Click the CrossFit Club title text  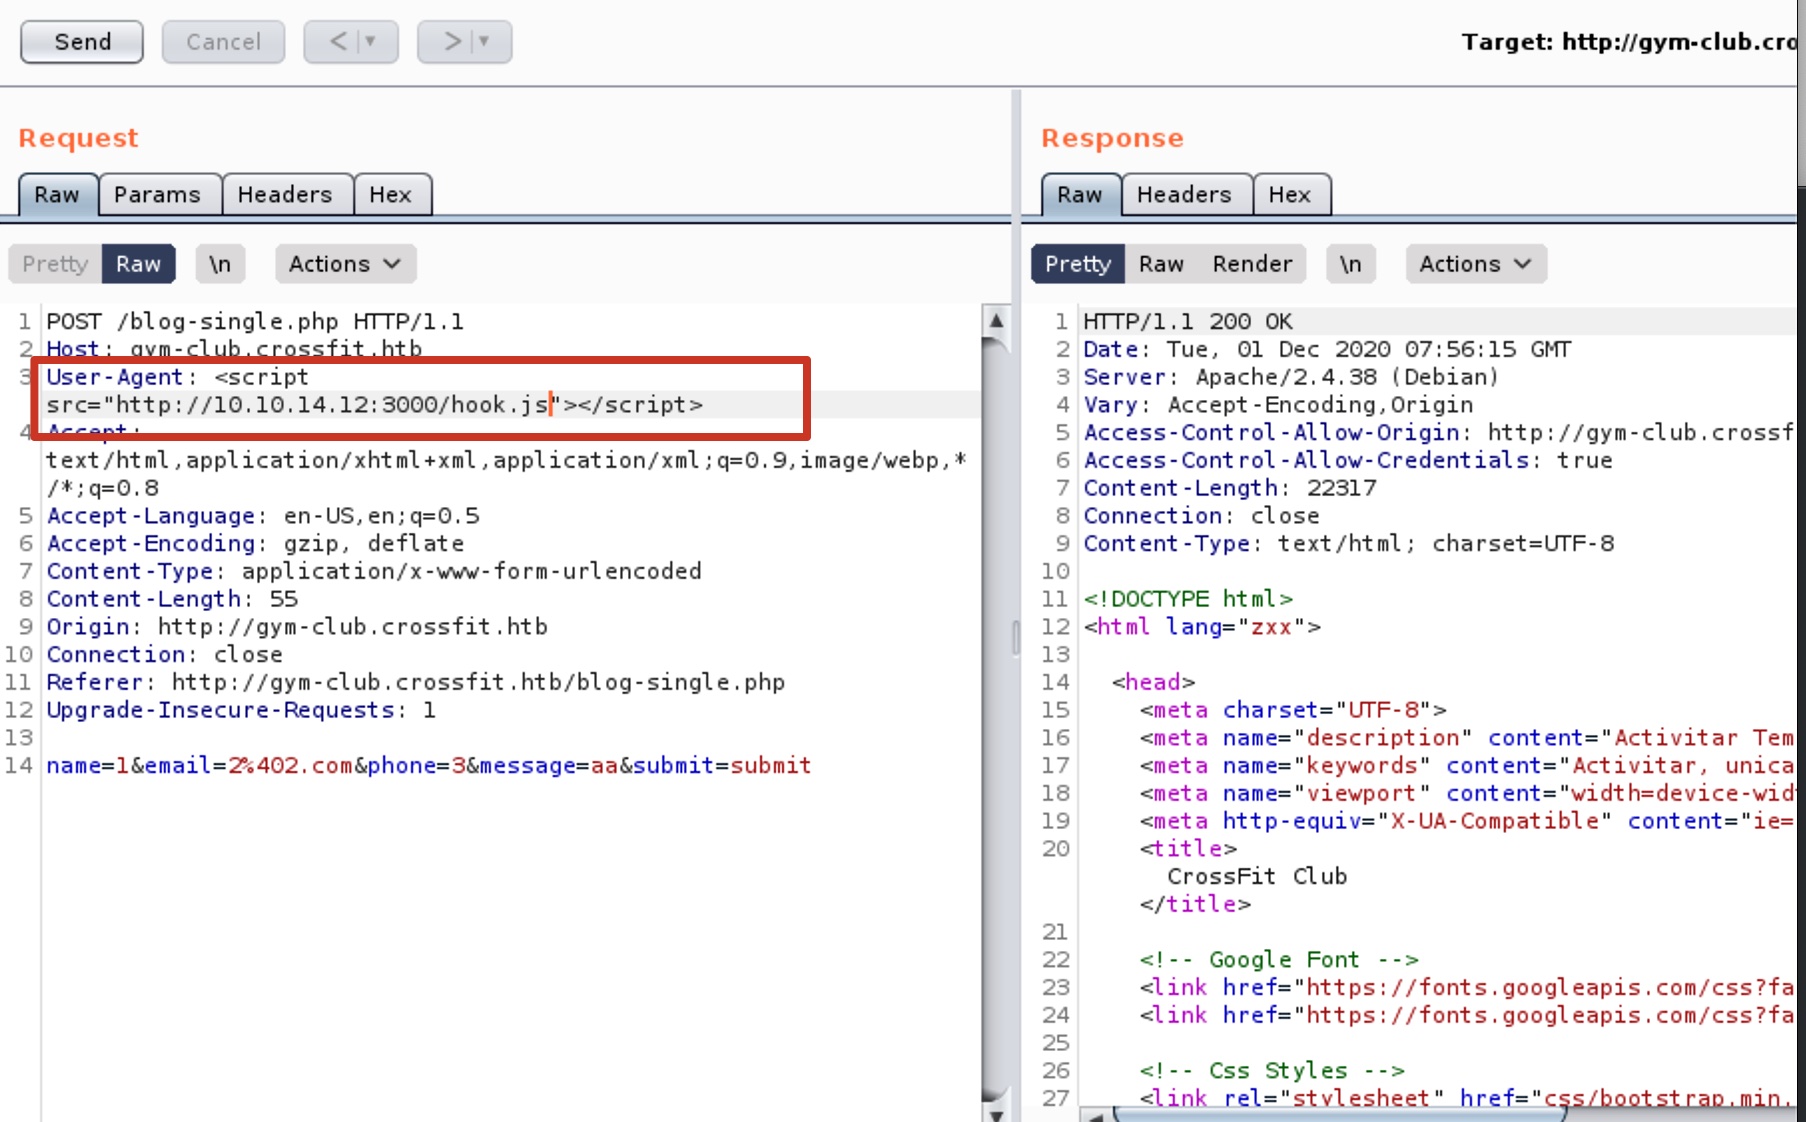pos(1257,877)
